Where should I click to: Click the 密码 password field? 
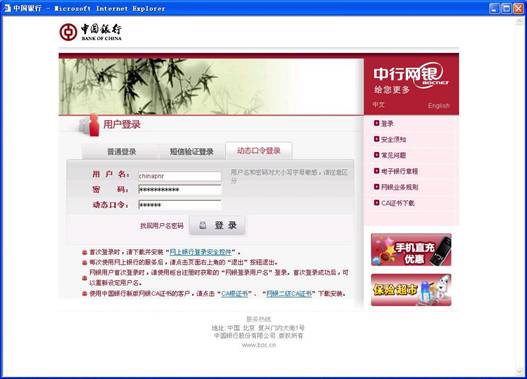pyautogui.click(x=180, y=190)
